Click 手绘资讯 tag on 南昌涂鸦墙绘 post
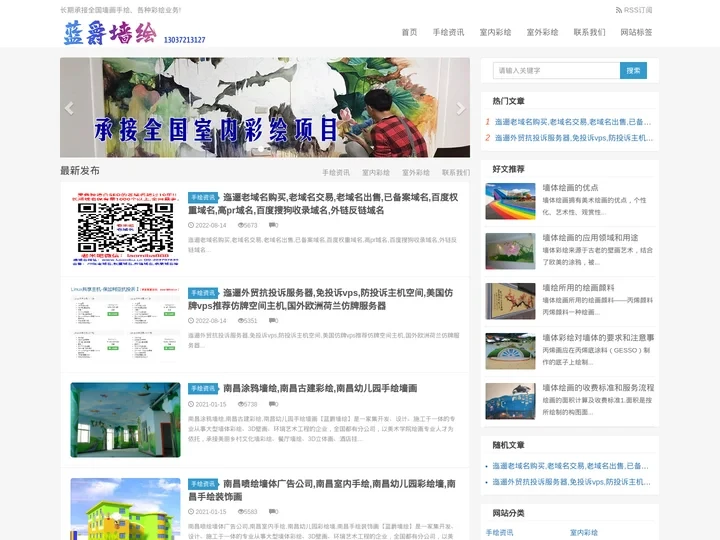 click(x=203, y=388)
